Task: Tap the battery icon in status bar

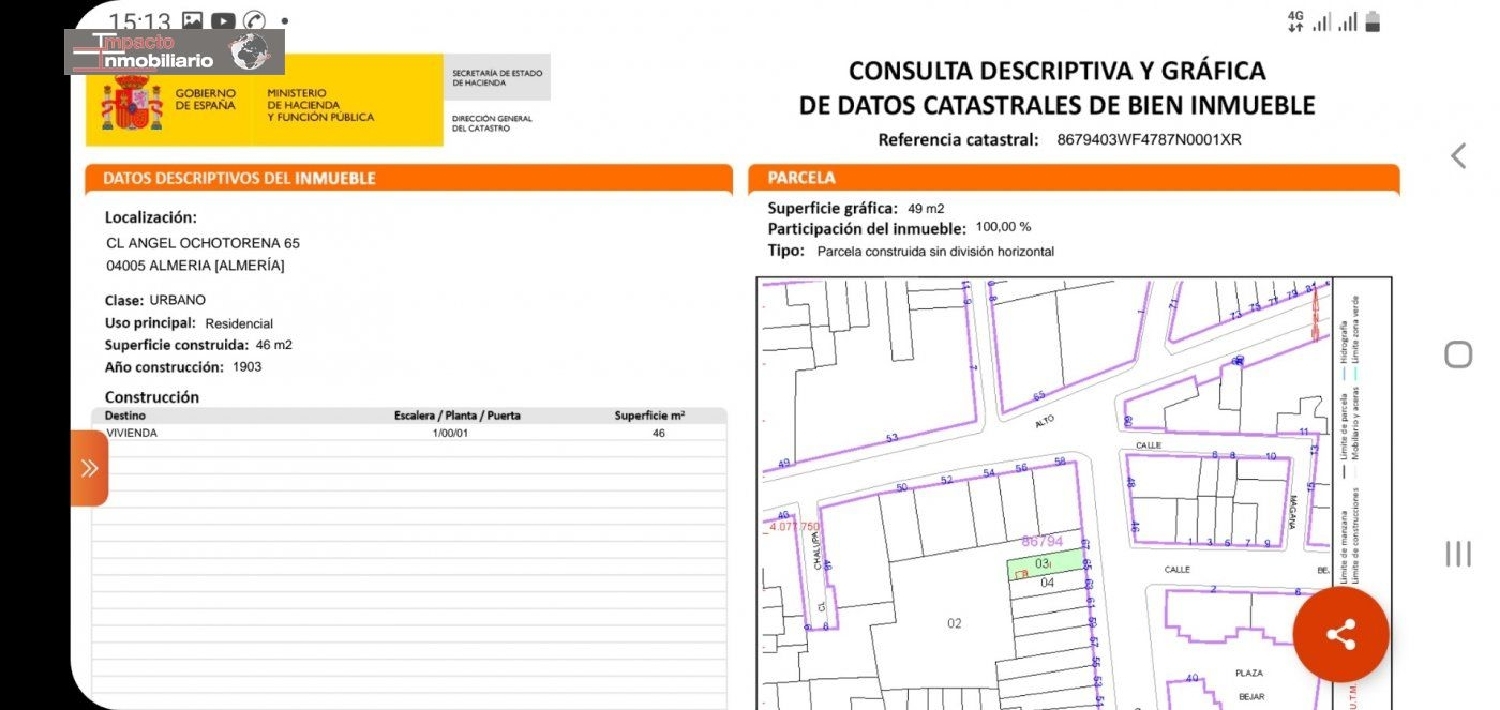Action: coord(1372,22)
